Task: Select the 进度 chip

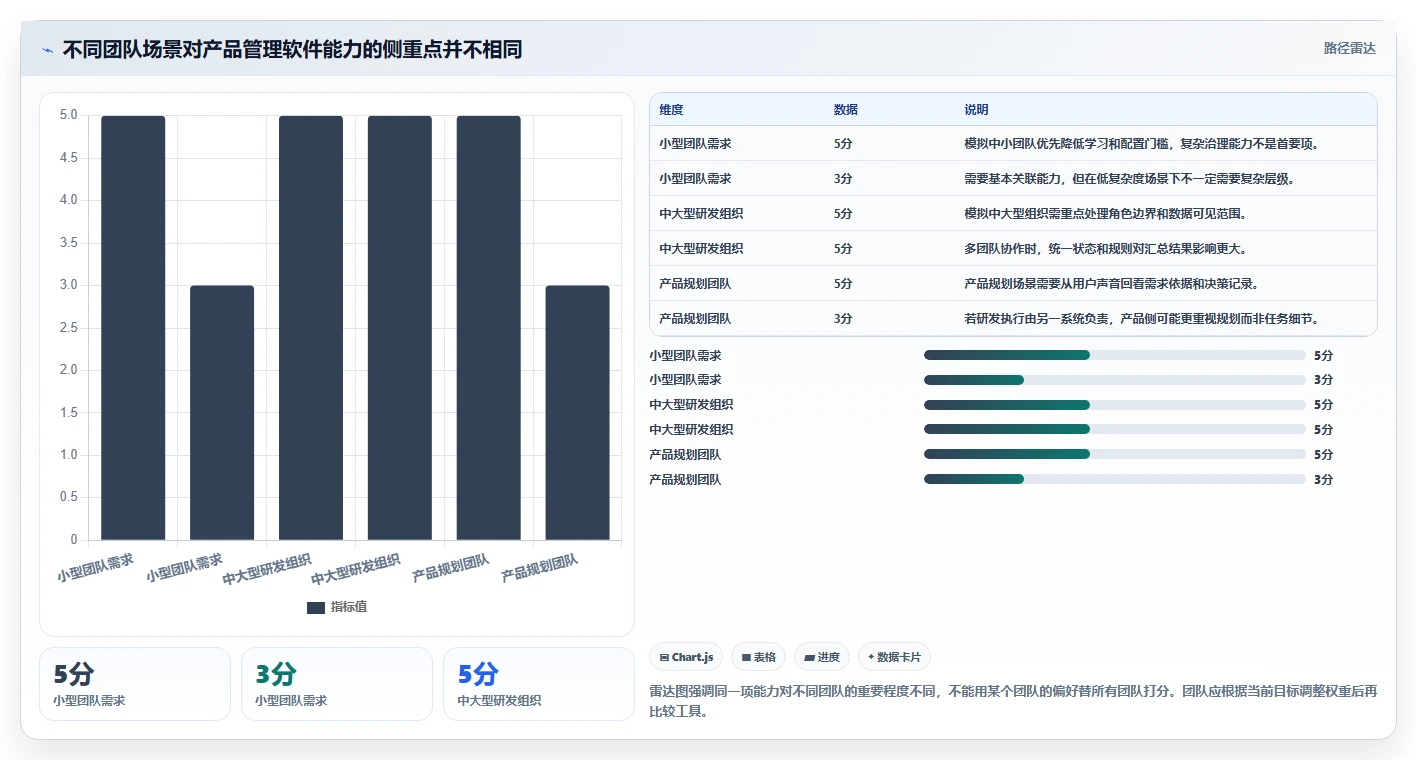Action: point(822,657)
